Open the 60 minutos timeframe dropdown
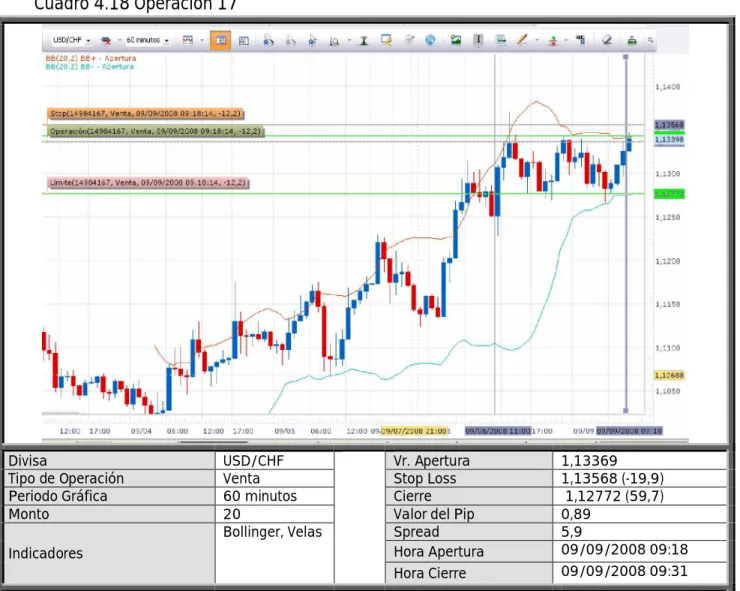This screenshot has height=591, width=740. pos(147,40)
